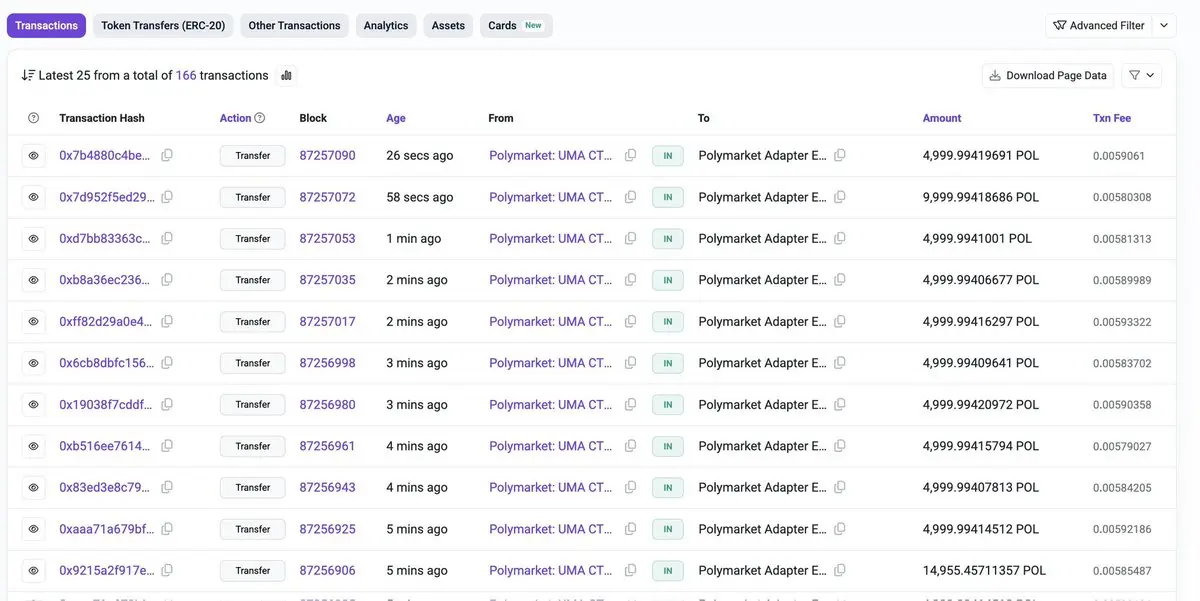Viewport: 1200px width, 601px height.
Task: Preview transaction 0xb8a36ec236 with eye icon
Action: (33, 280)
